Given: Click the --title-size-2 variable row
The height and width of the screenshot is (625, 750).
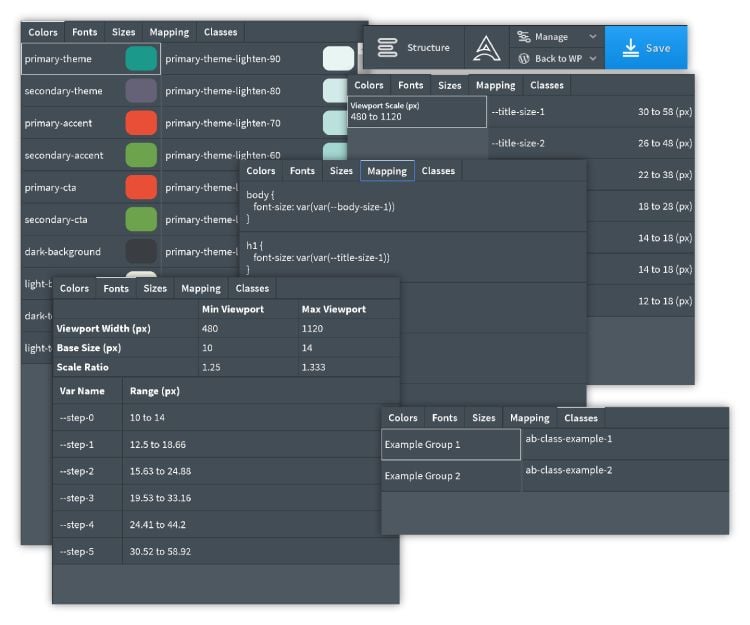Looking at the screenshot, I should point(592,143).
